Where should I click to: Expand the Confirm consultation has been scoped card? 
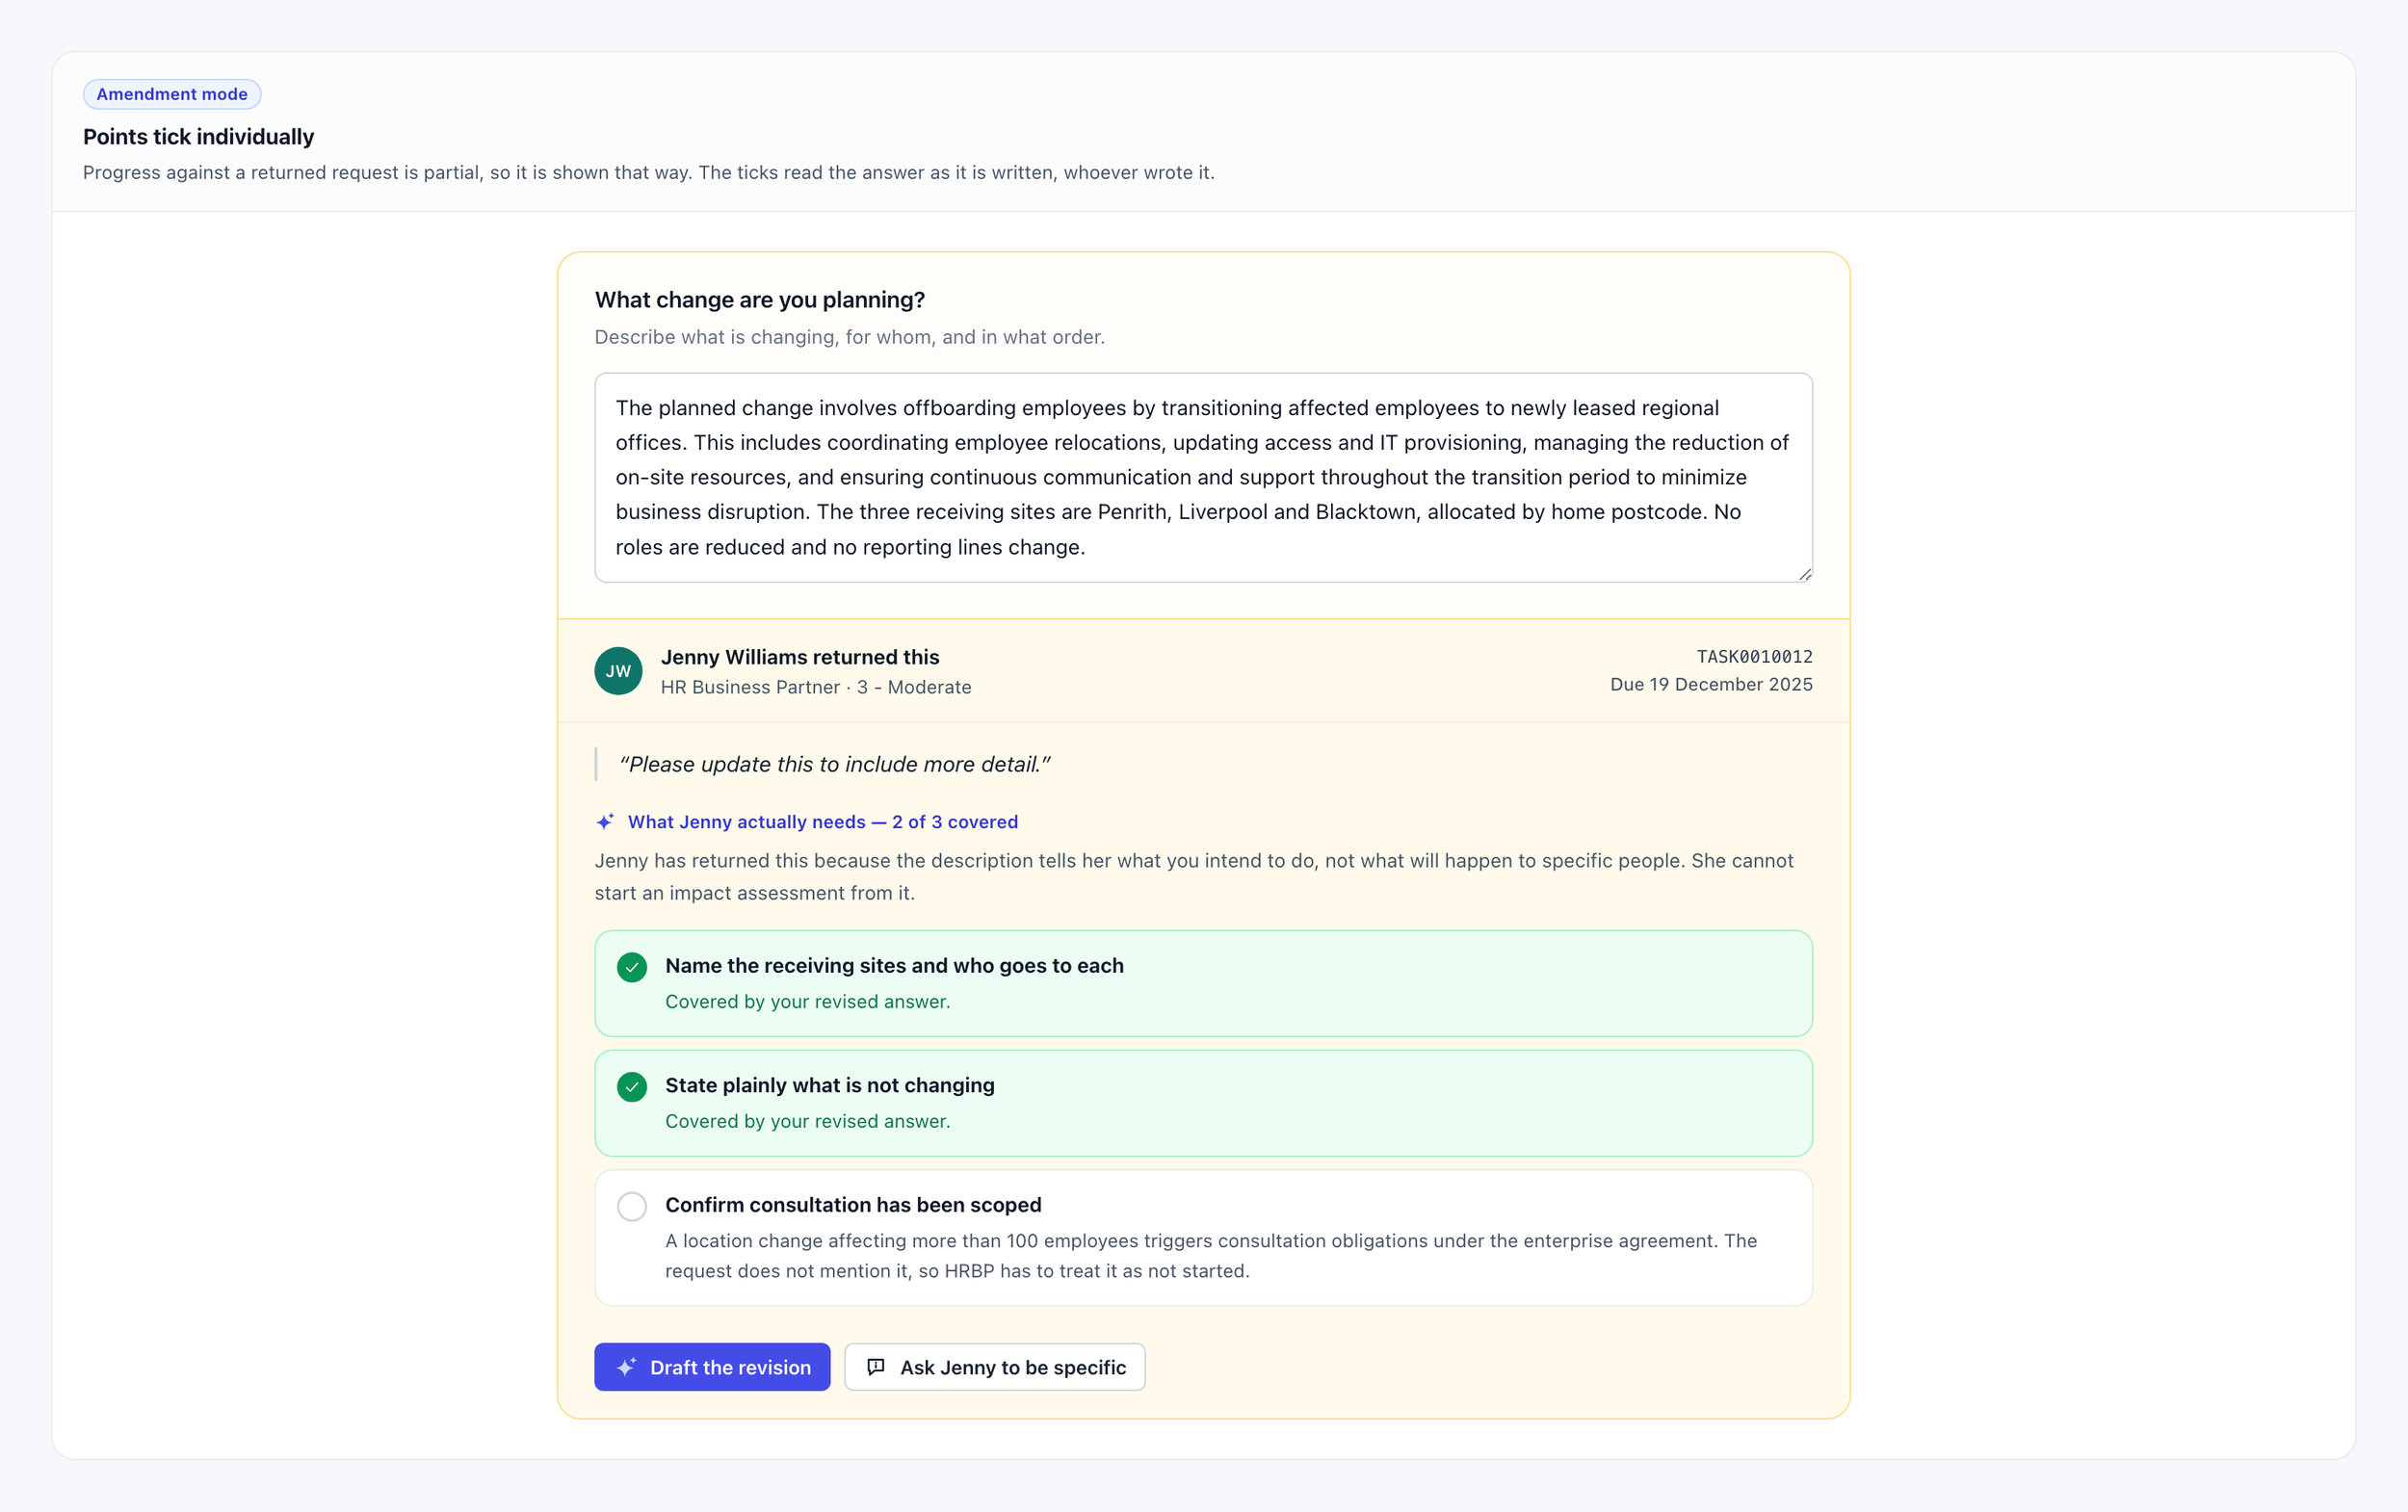1203,1238
